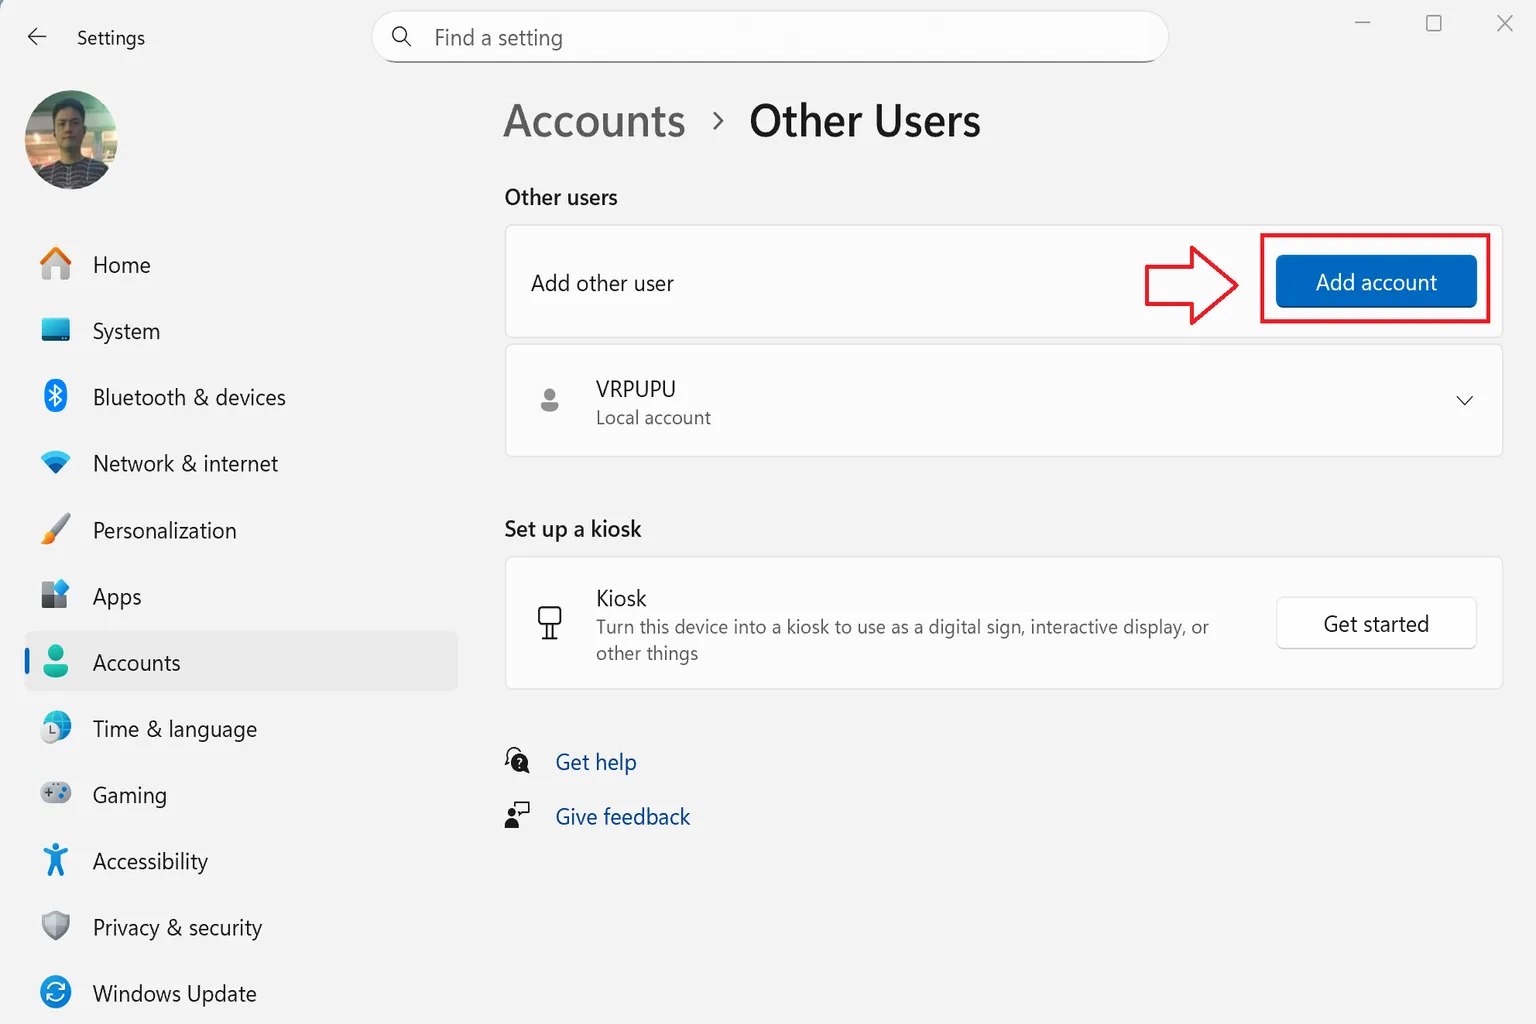Navigate to Apps settings
The image size is (1536, 1024).
pos(241,595)
